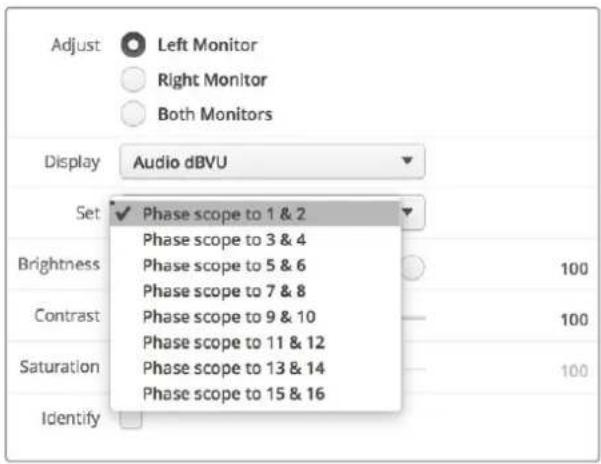Screen dimensions: 601x464
Task: Click the Set dropdown arrow
Action: [407, 212]
